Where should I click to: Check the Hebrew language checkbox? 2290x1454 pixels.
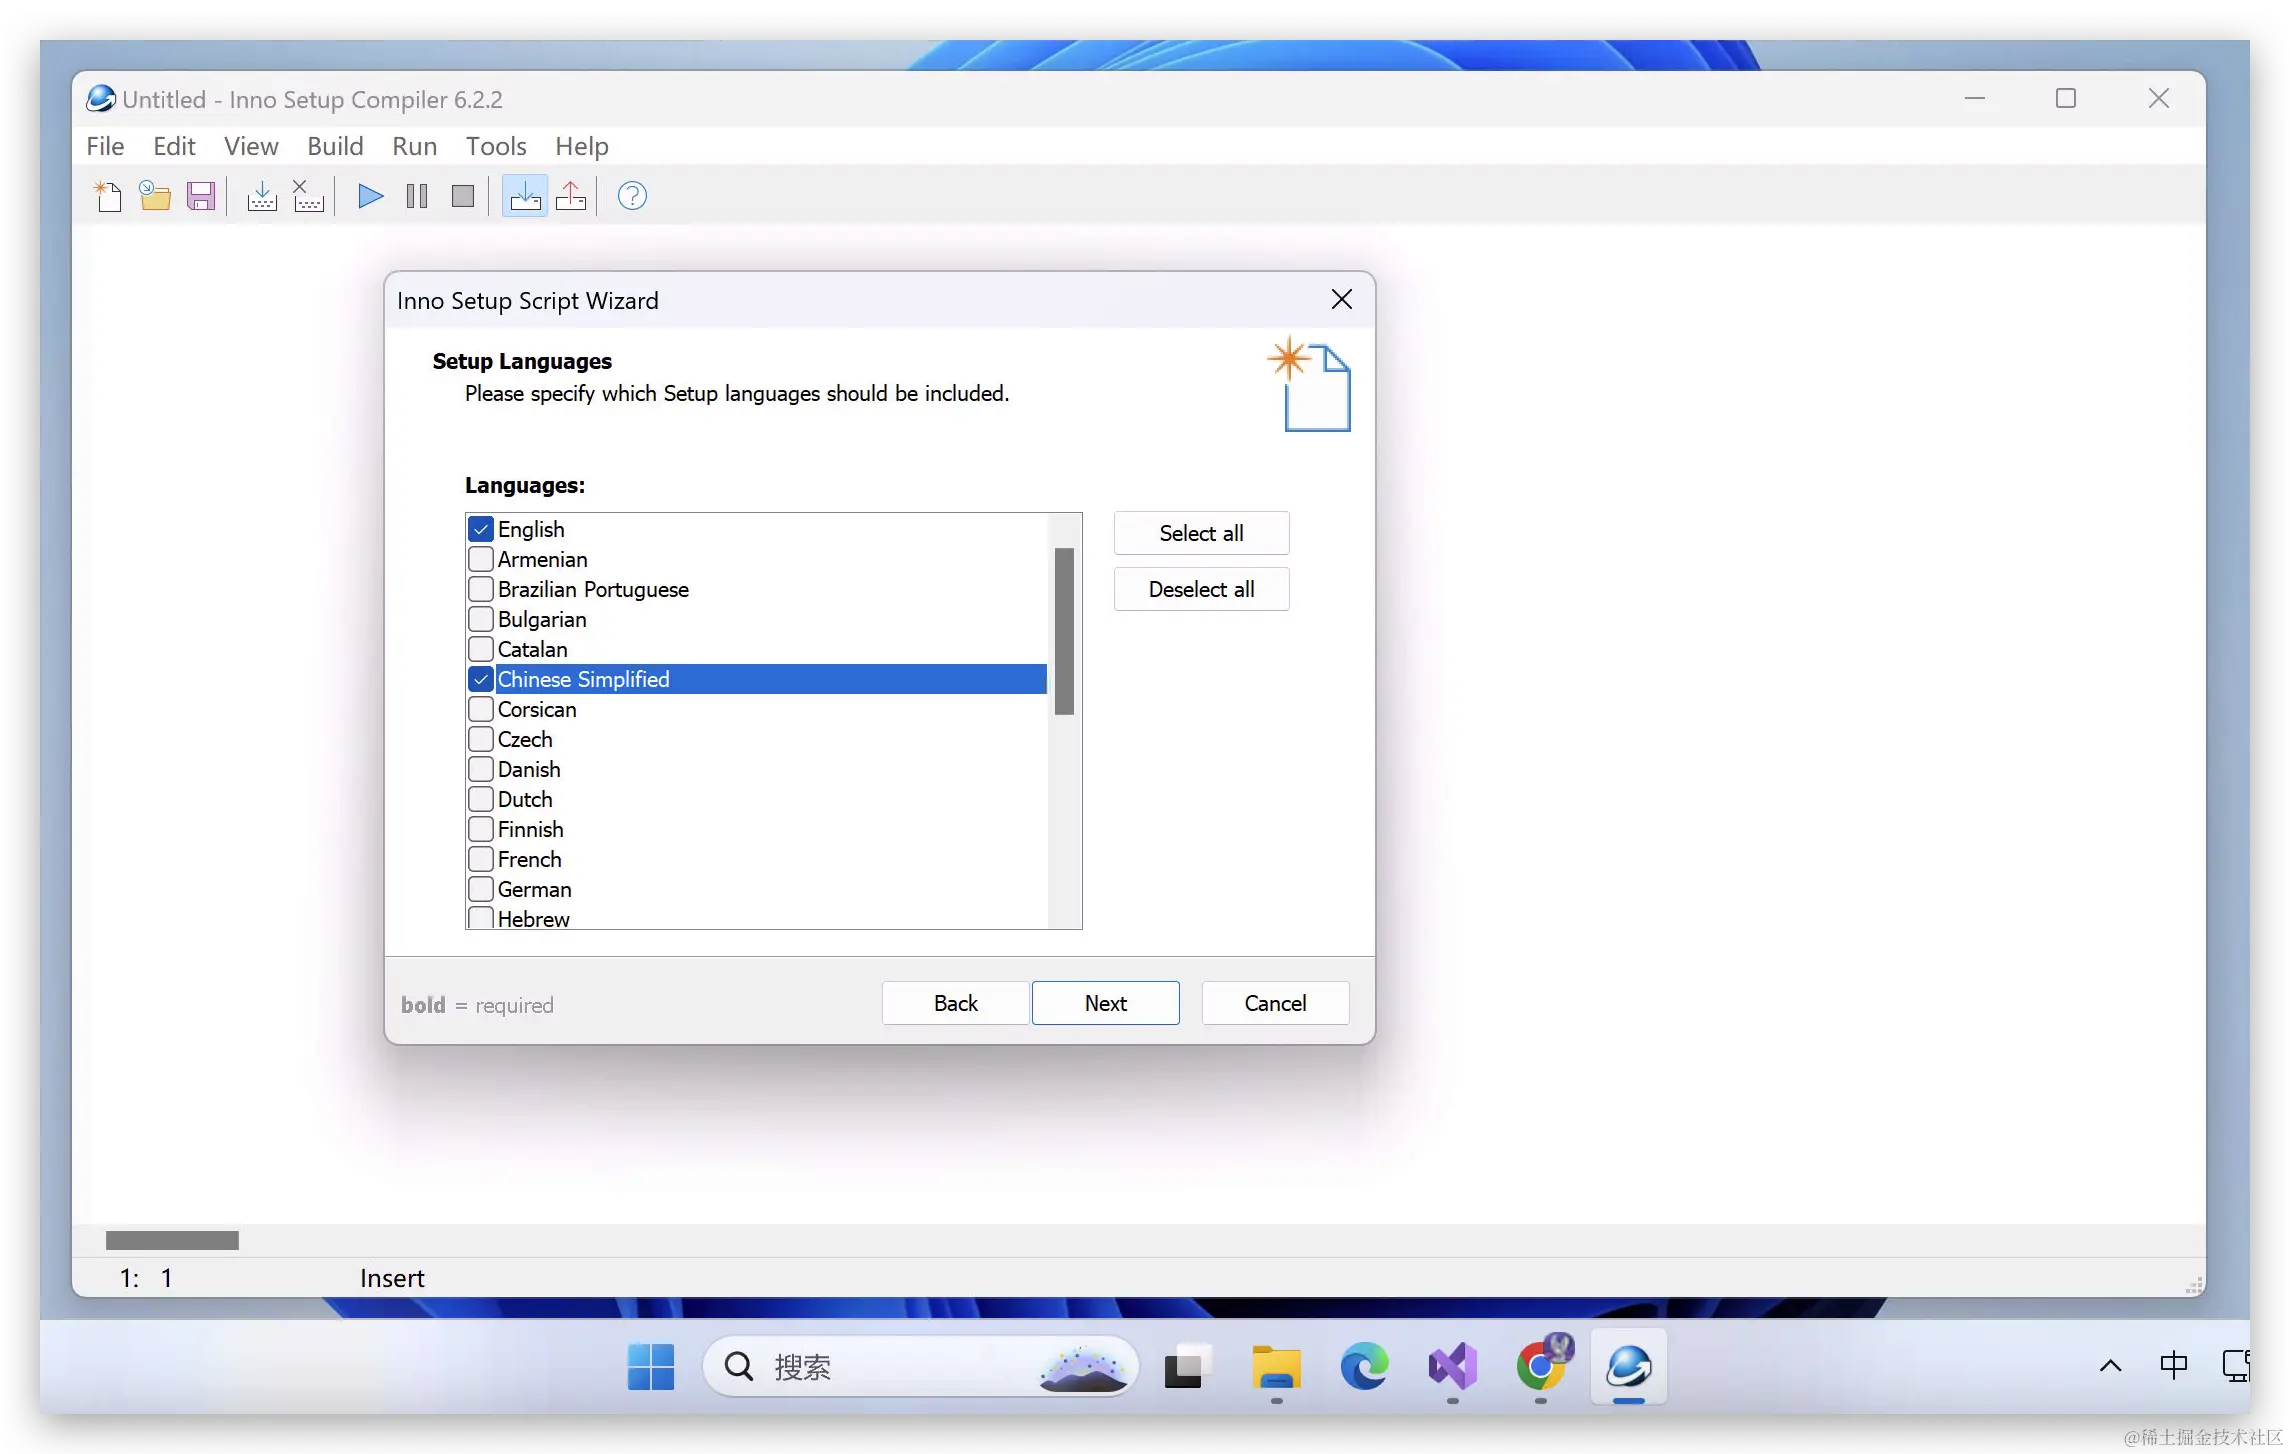coord(481,917)
